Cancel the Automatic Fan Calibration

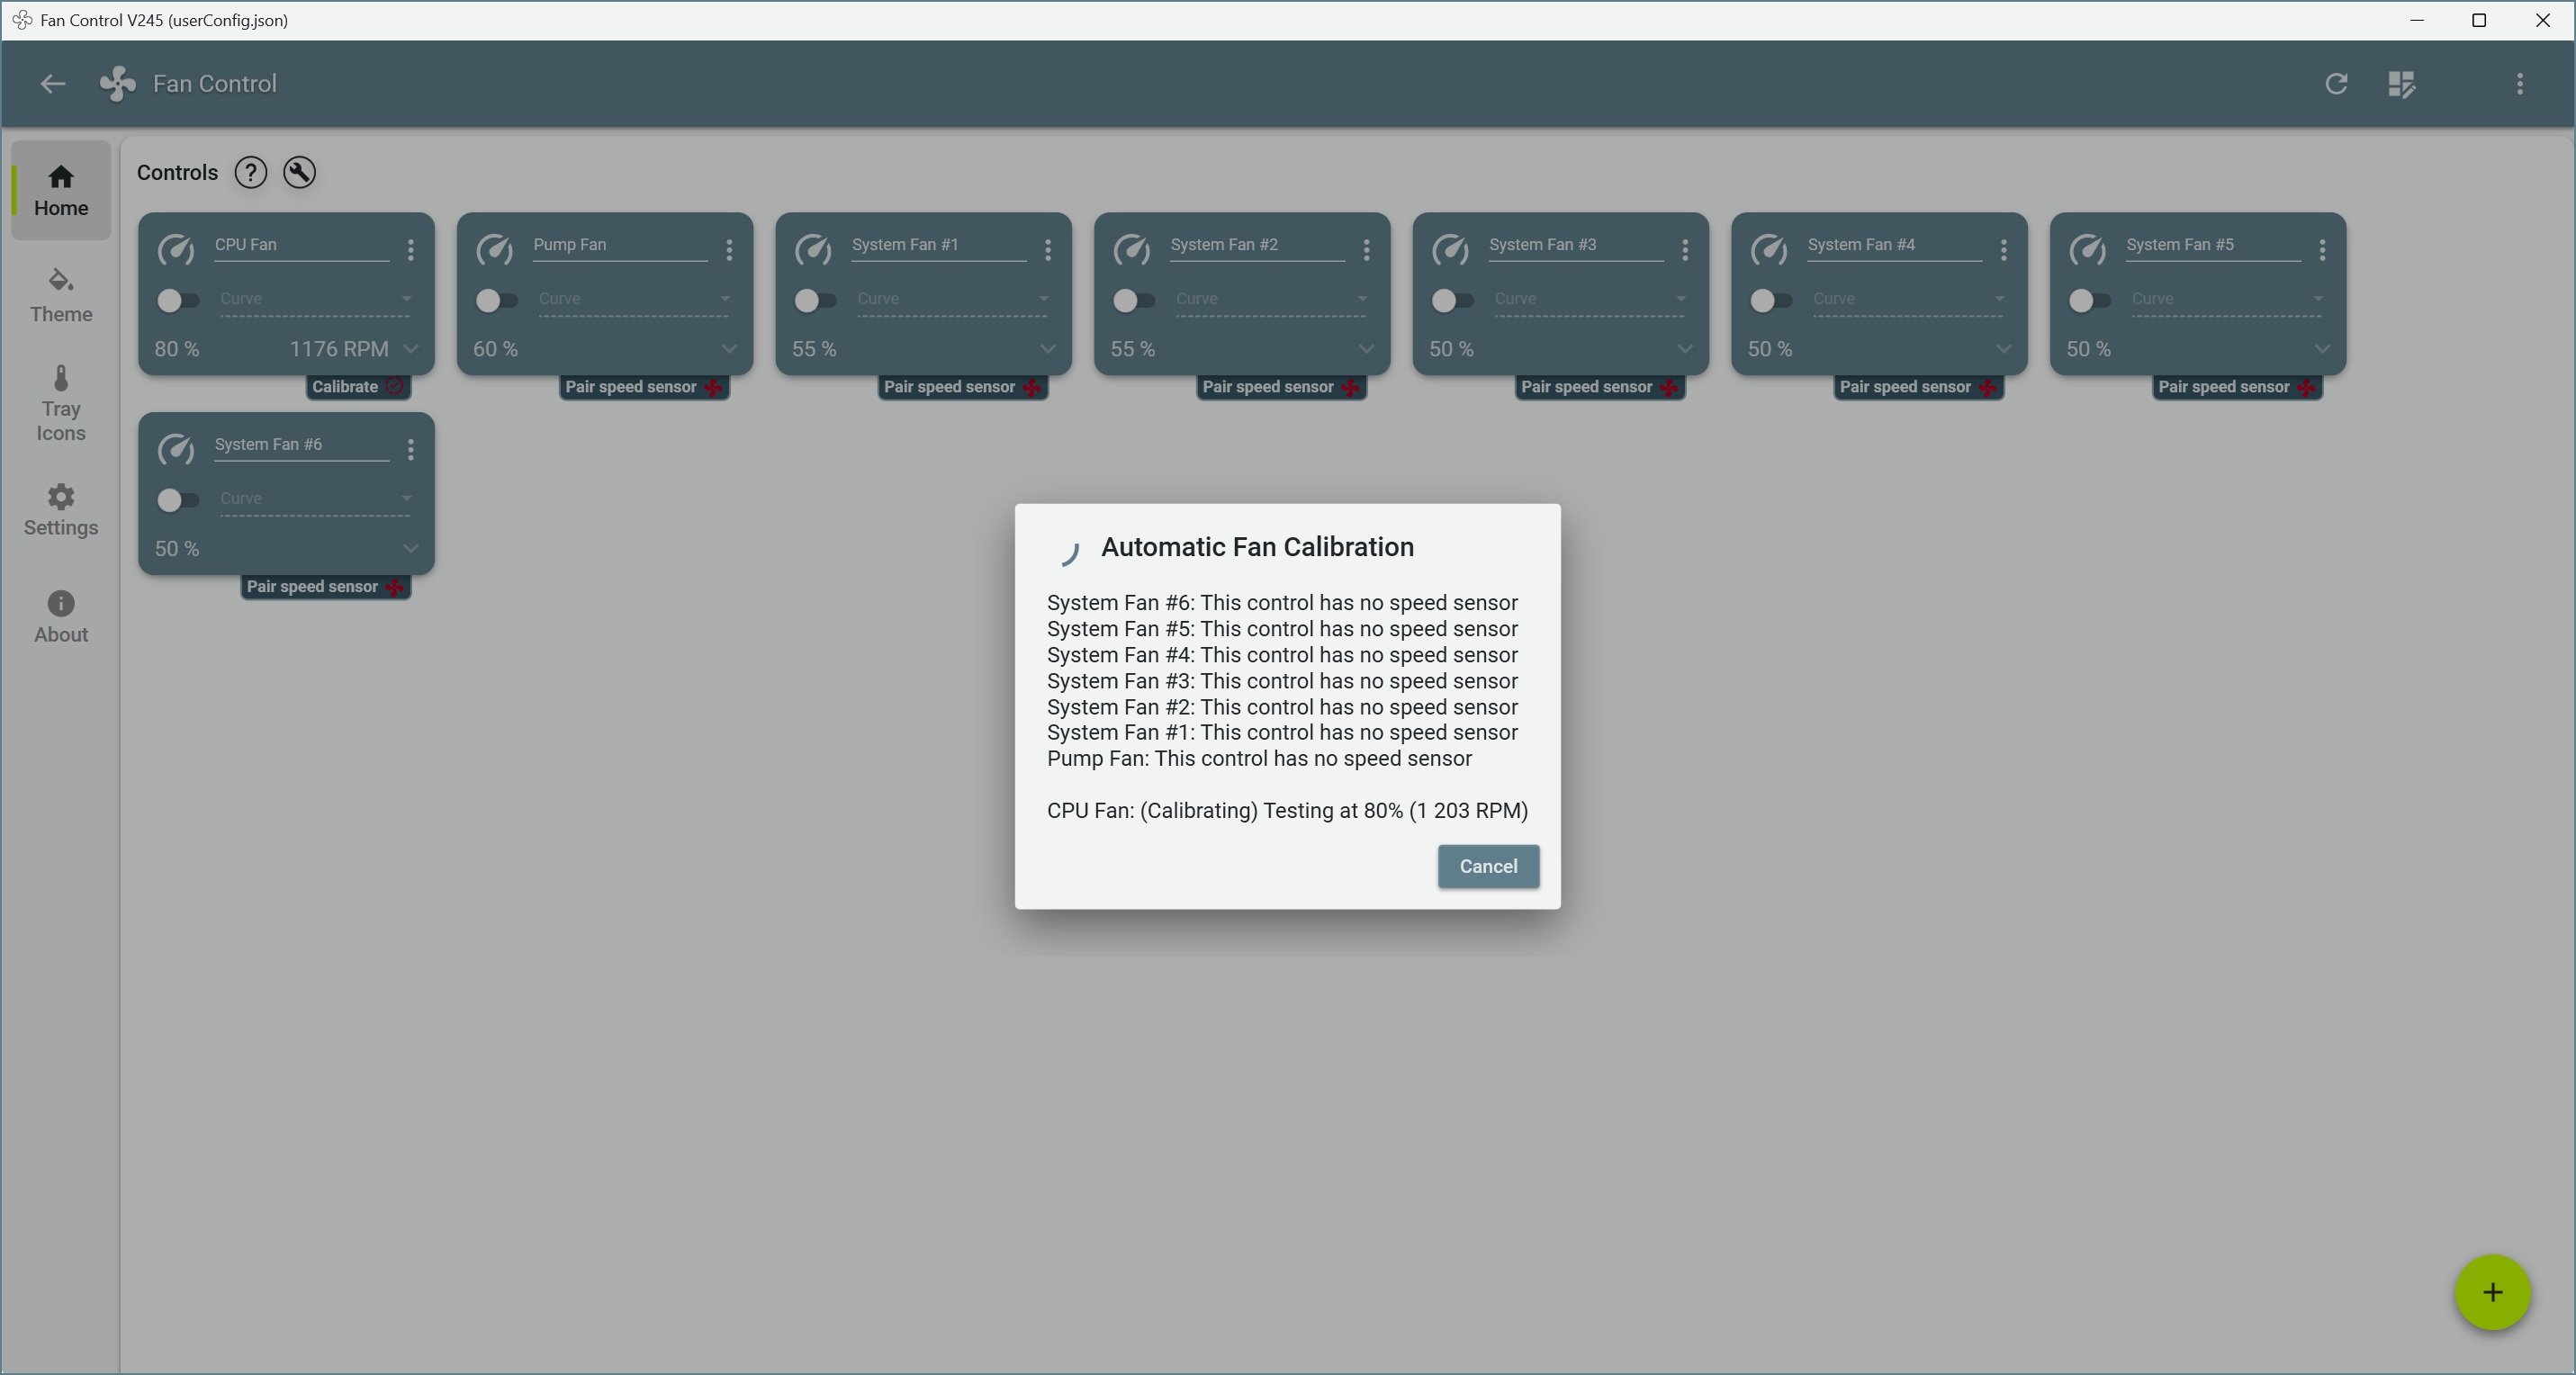point(1487,866)
